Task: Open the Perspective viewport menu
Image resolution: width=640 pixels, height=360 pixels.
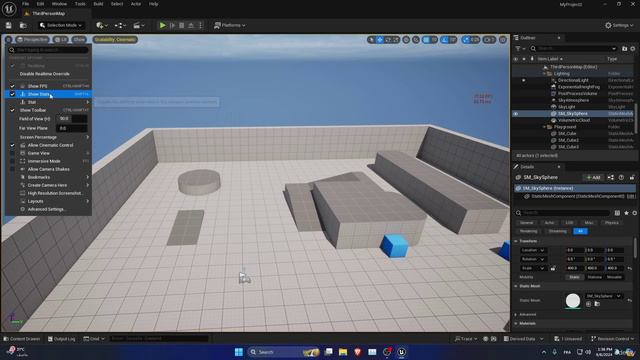Action: [x=32, y=40]
